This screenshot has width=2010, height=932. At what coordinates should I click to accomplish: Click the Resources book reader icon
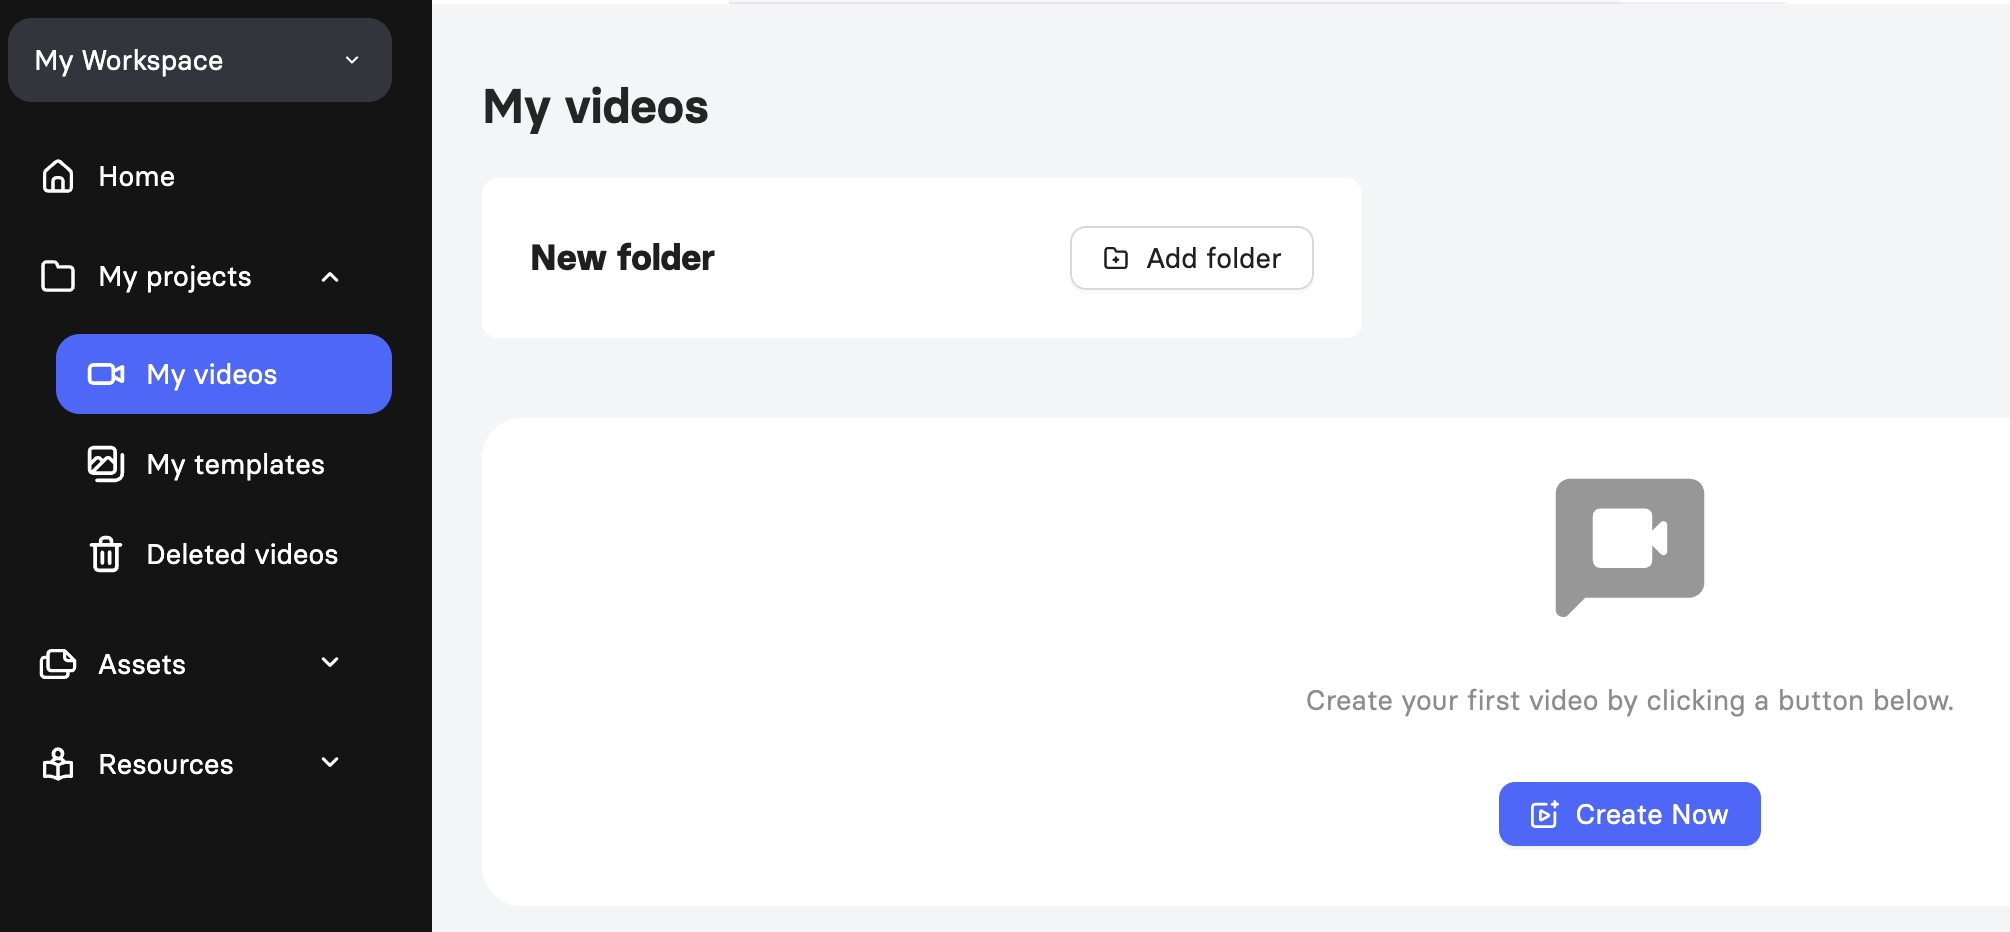point(58,764)
